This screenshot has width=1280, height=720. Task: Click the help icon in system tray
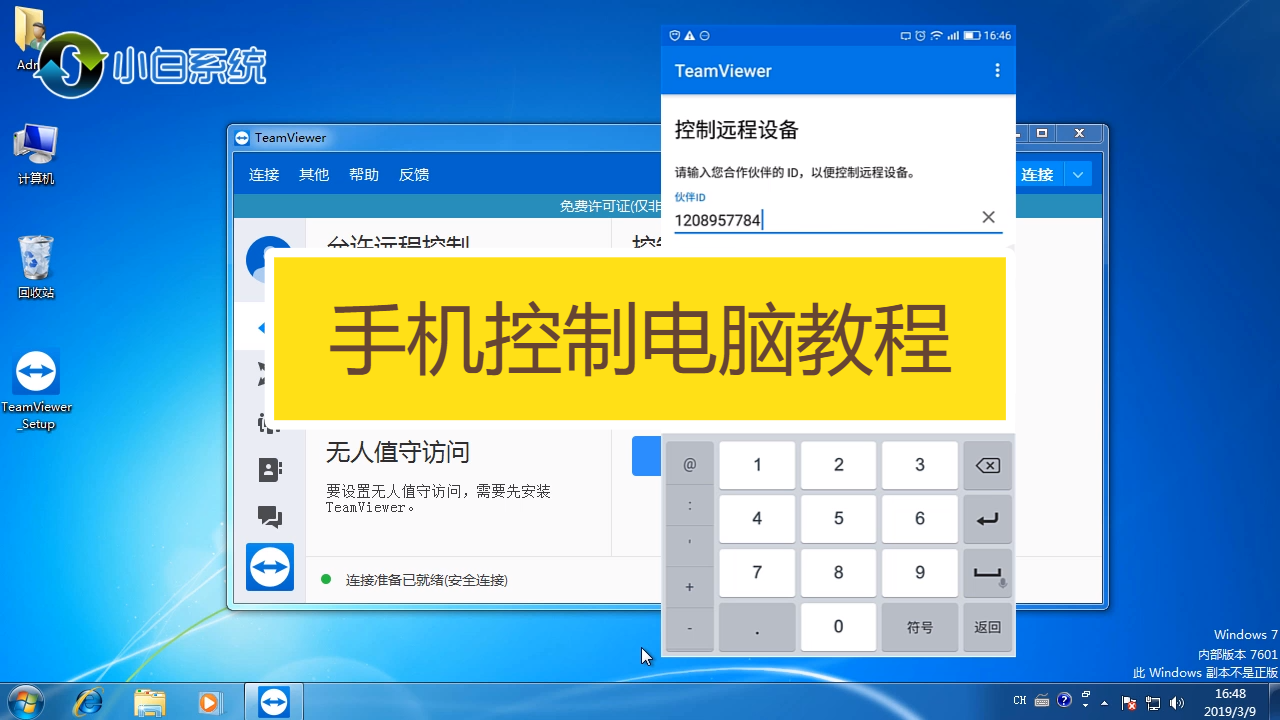tap(1064, 700)
